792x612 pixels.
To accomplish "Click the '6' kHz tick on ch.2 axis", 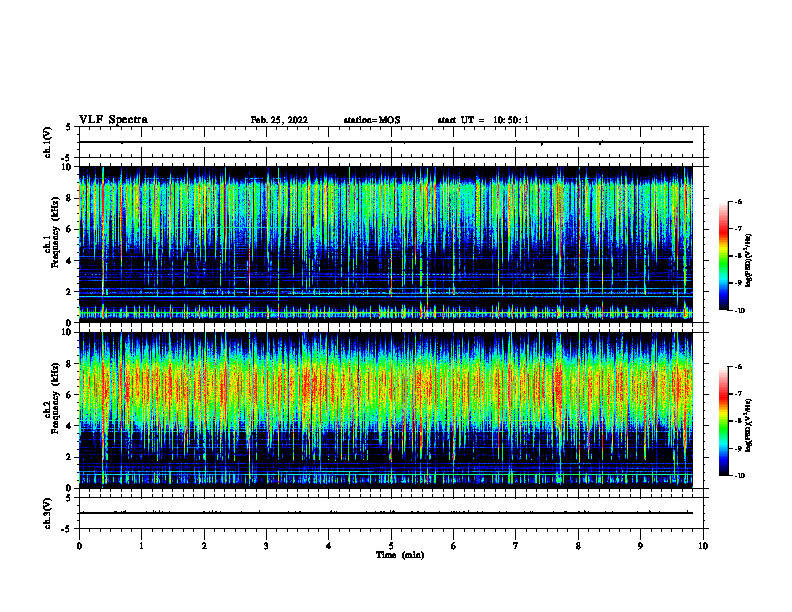I will coord(69,395).
